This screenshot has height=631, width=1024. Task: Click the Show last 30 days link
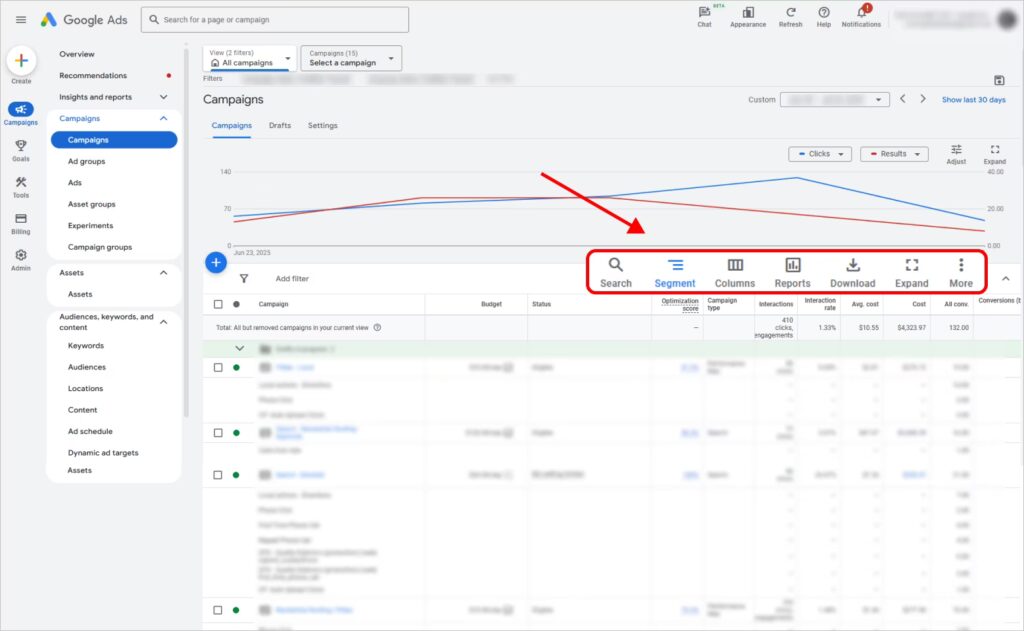point(973,100)
